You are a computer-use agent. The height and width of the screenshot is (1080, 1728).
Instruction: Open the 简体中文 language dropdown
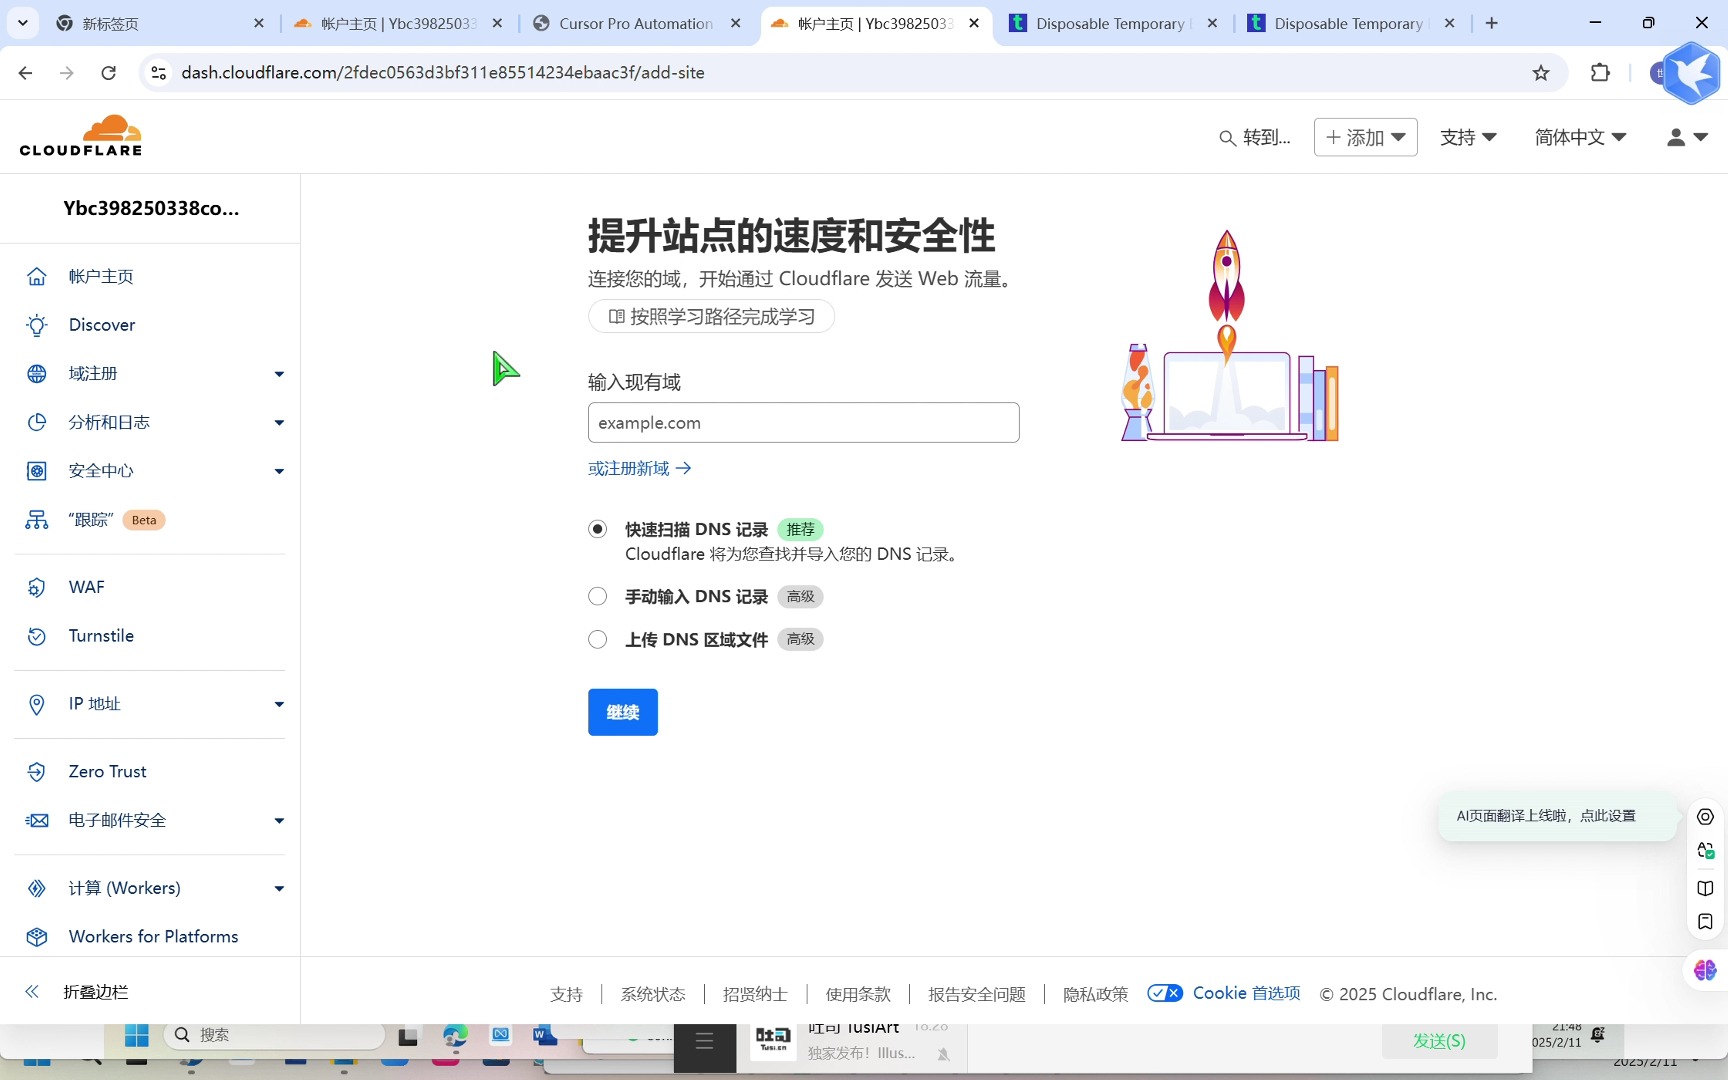(1581, 138)
